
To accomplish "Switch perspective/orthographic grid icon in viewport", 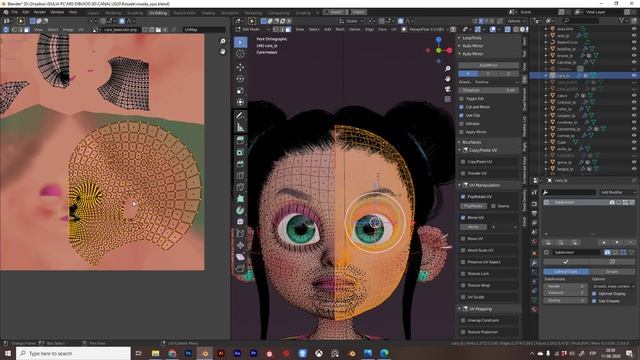I will pos(448,99).
